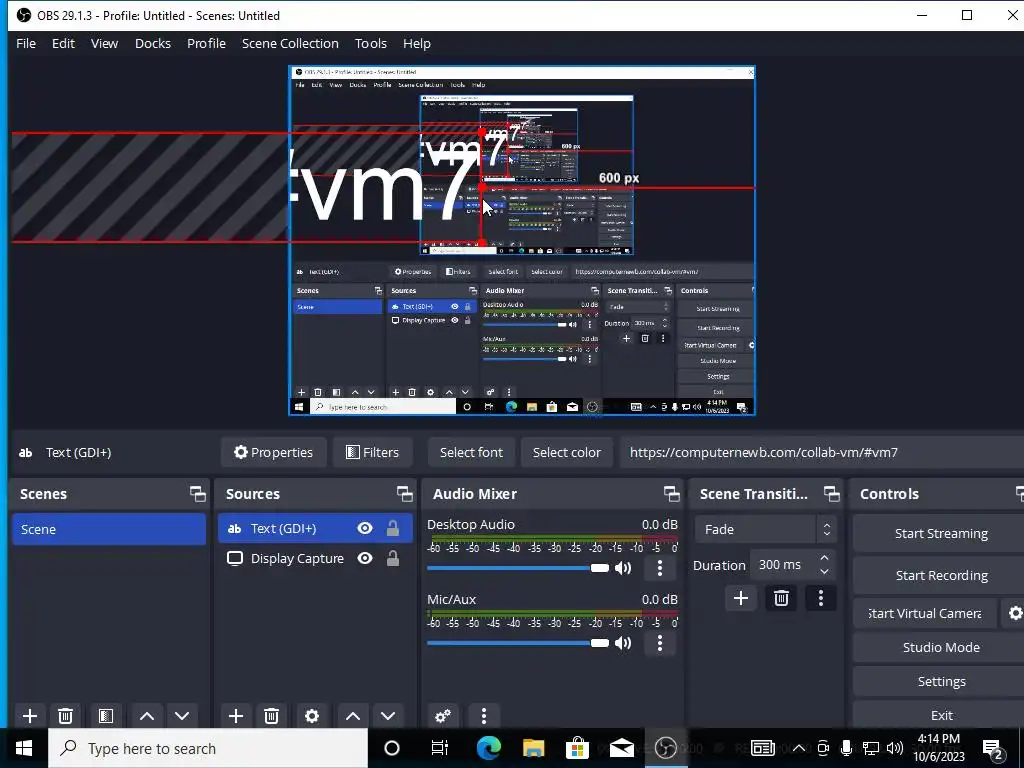Click the taskbar search box
Screen dimensions: 1024x768
point(208,748)
